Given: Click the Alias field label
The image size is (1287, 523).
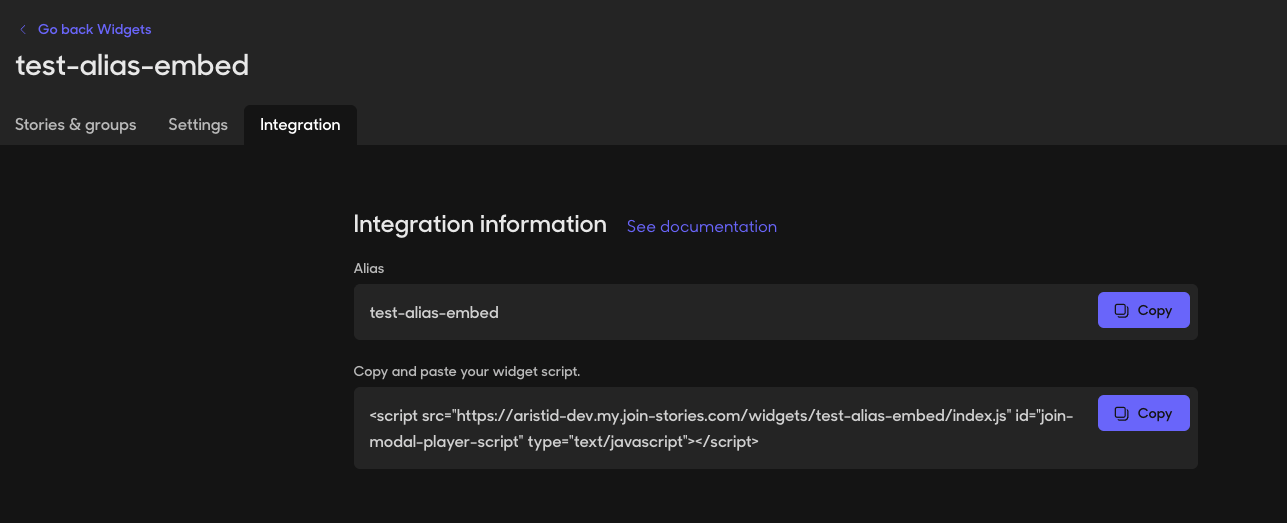Looking at the screenshot, I should click(x=369, y=268).
